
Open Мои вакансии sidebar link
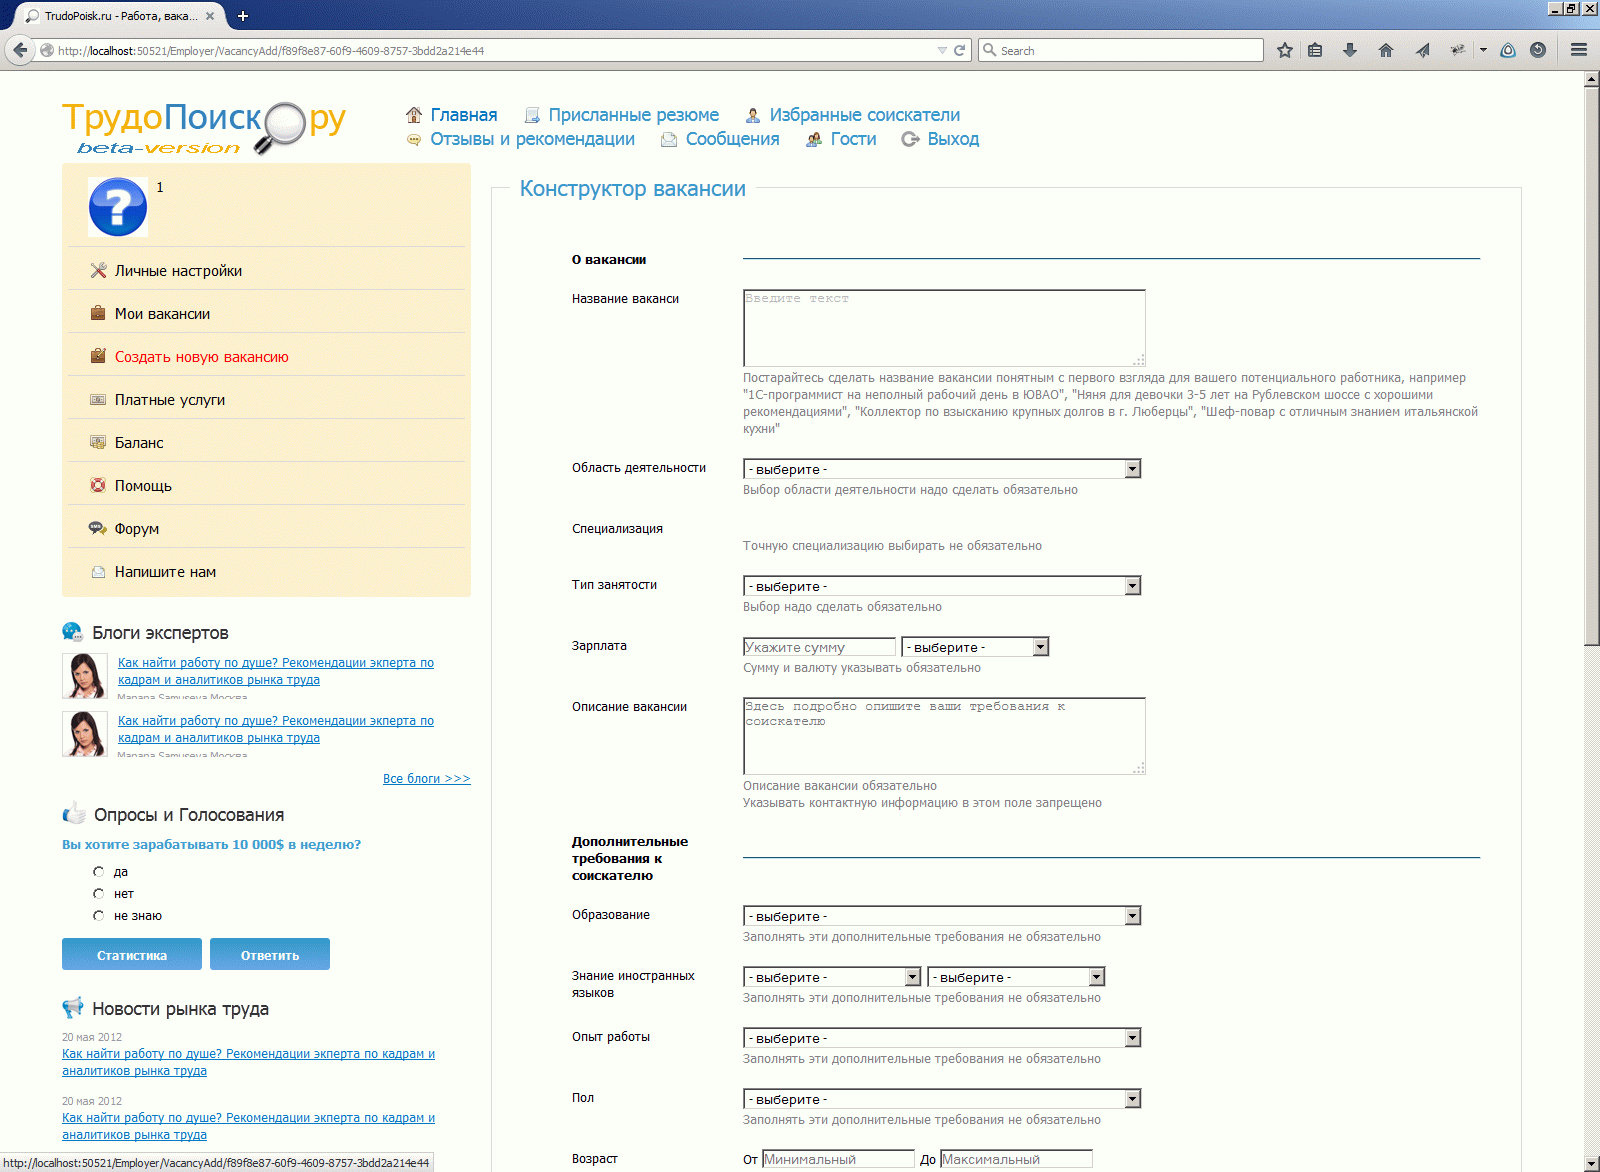click(x=162, y=314)
